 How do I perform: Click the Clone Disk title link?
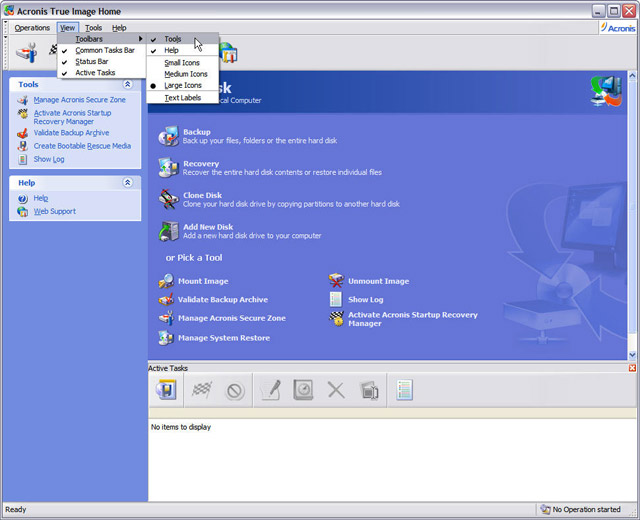(x=202, y=195)
